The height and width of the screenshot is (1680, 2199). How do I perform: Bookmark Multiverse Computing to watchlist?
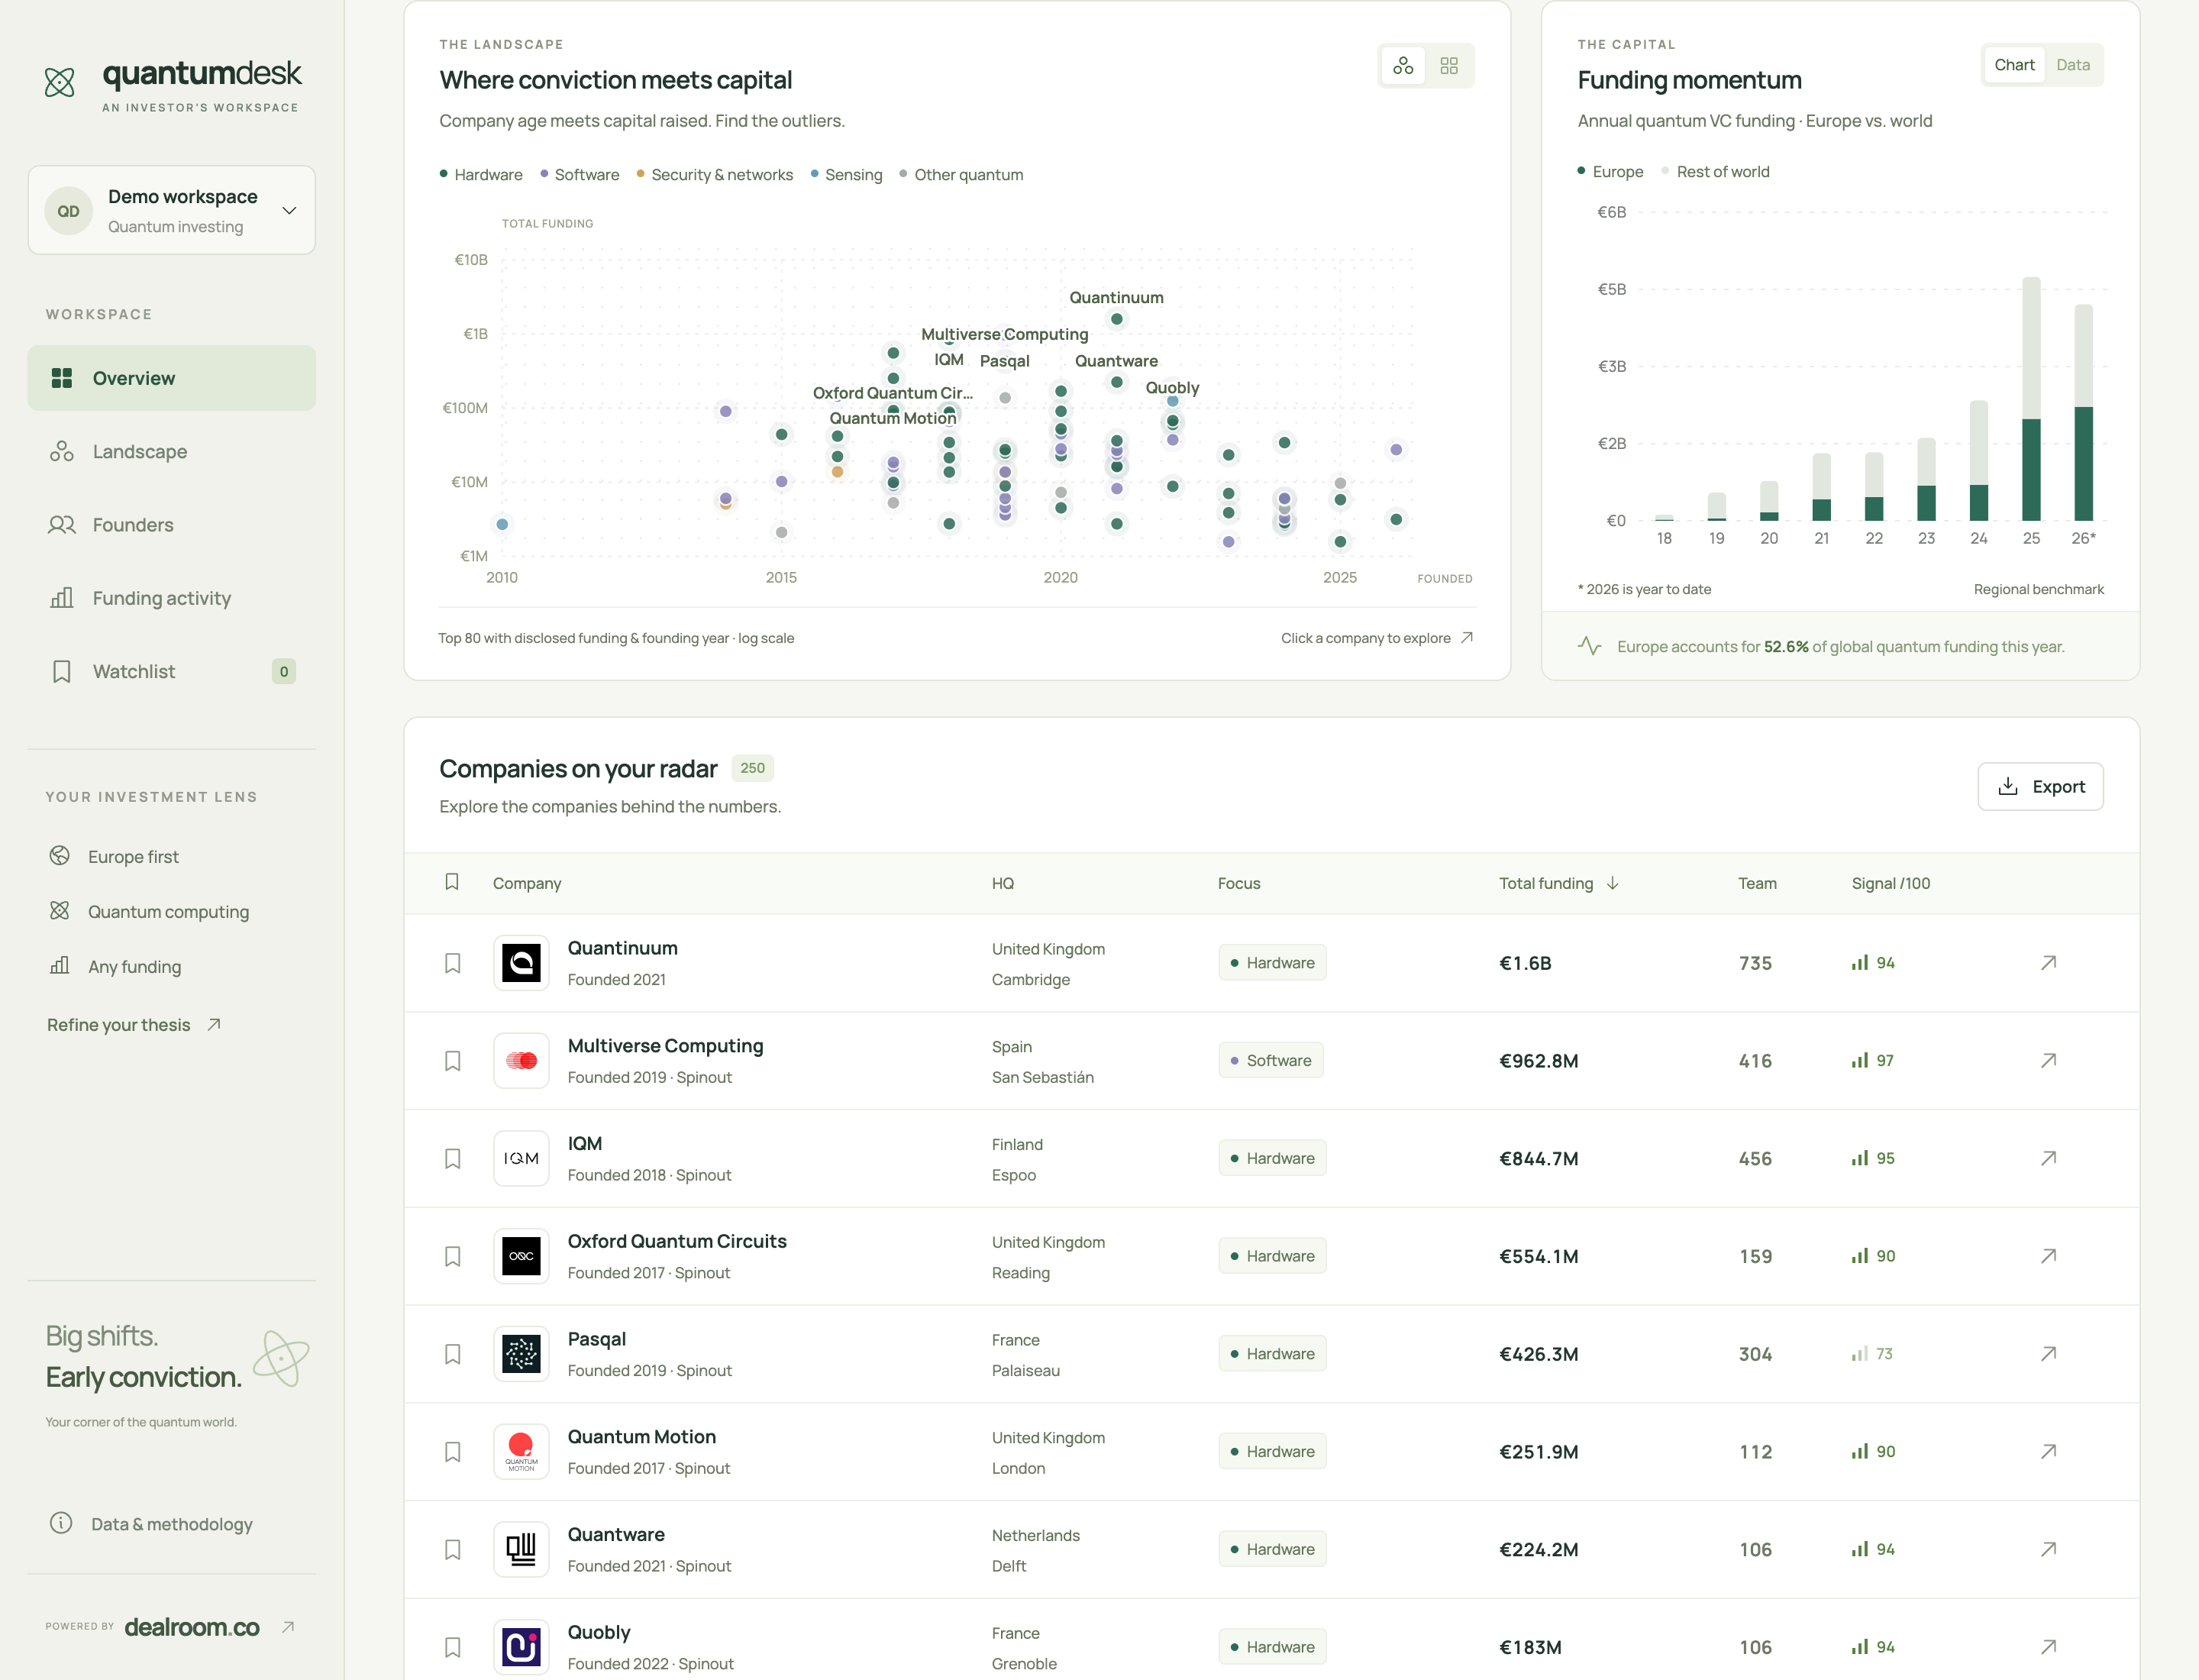pyautogui.click(x=453, y=1061)
